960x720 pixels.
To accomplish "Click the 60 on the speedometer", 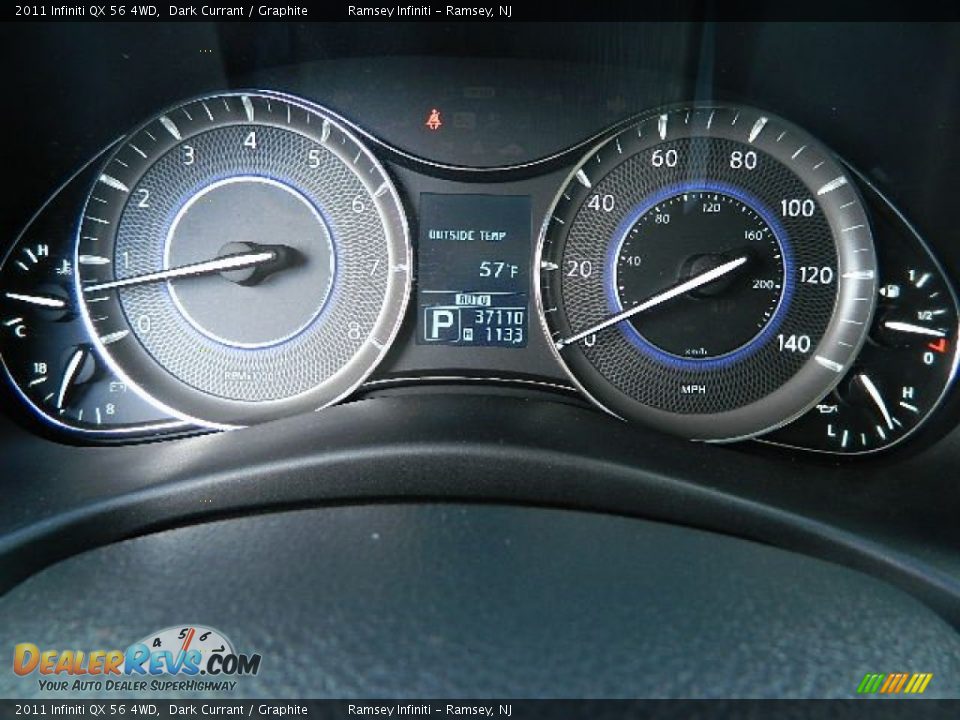I will (664, 159).
